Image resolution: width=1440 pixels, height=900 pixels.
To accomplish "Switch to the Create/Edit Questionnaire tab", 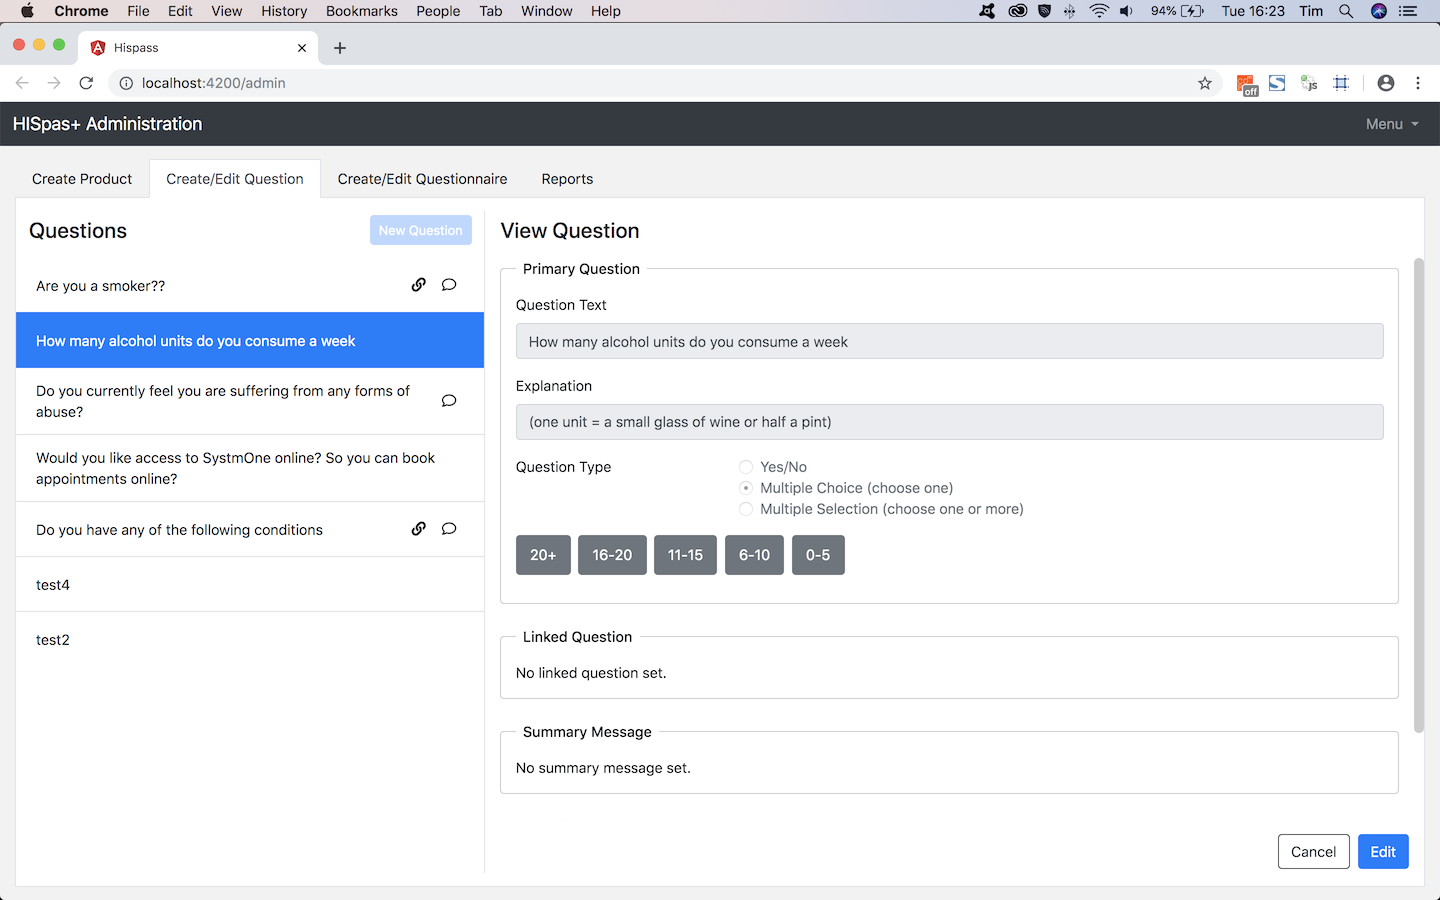I will coord(422,179).
